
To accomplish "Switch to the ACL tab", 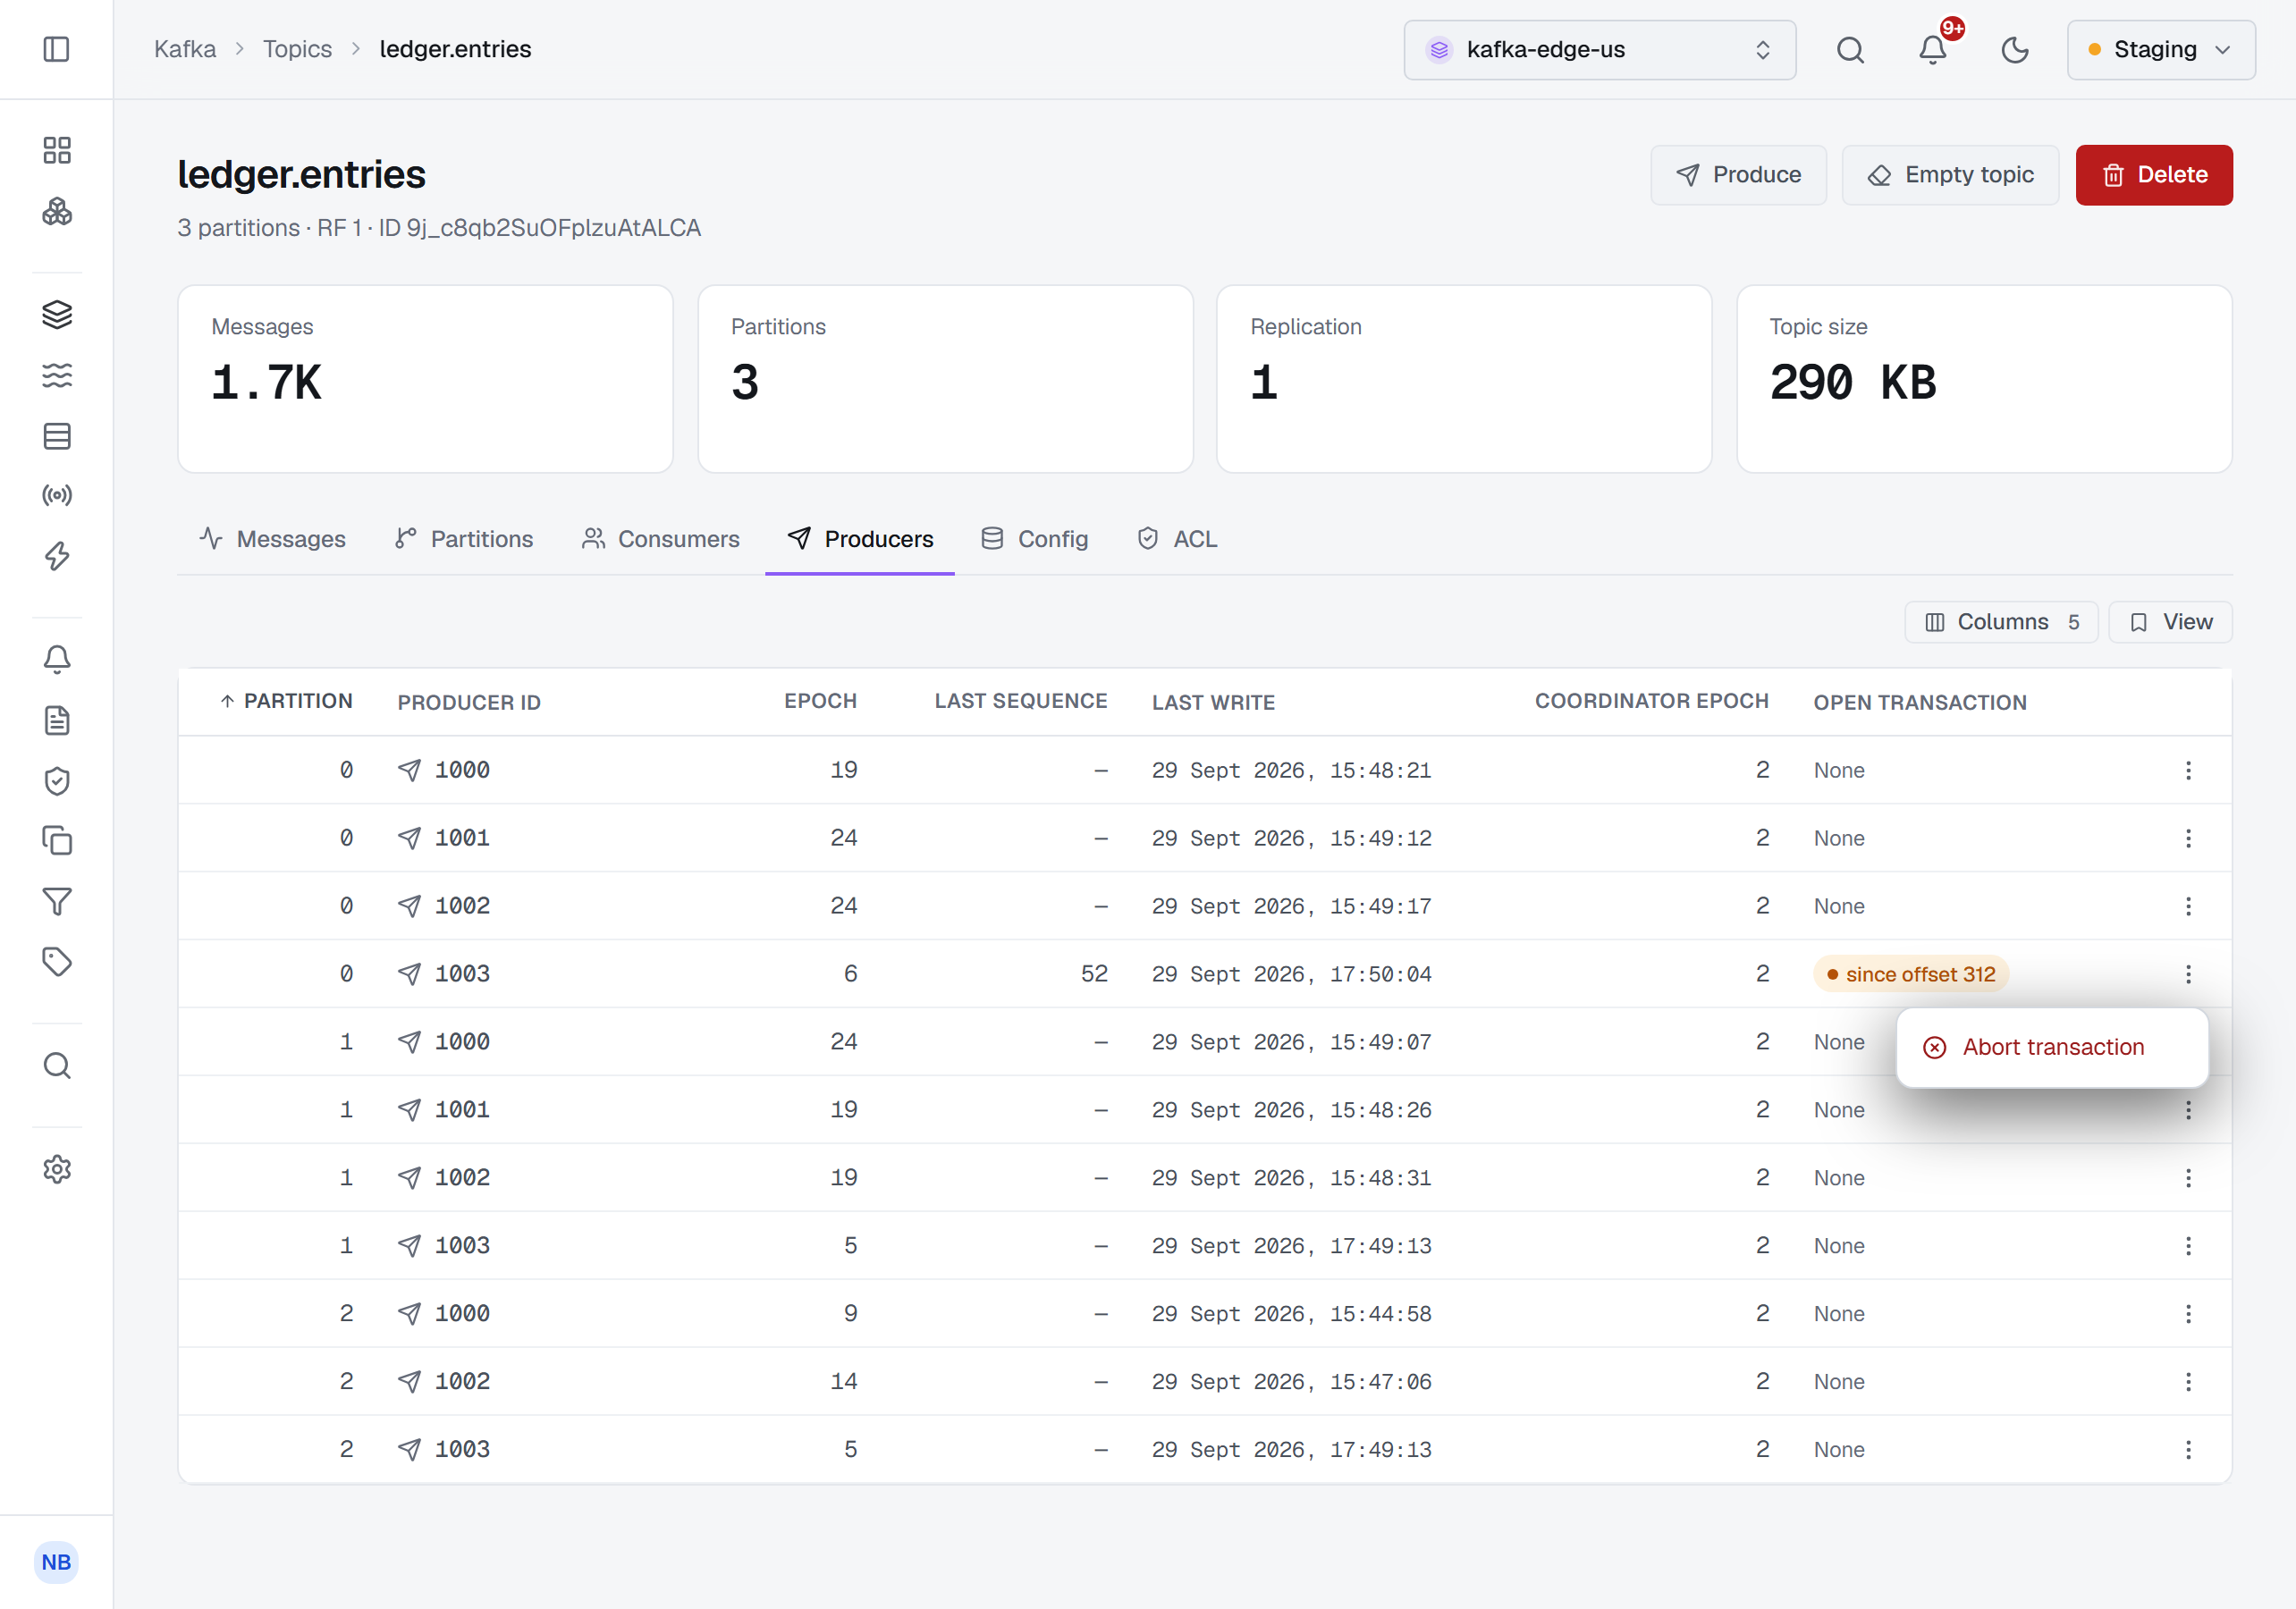I will [x=1177, y=539].
